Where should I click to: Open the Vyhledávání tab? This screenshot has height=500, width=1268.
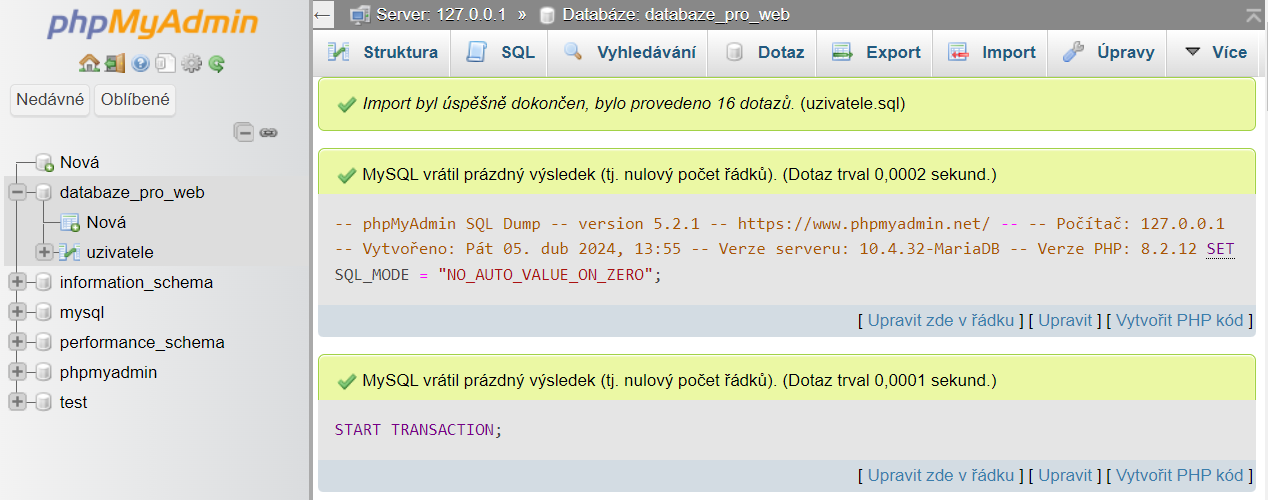click(x=629, y=52)
